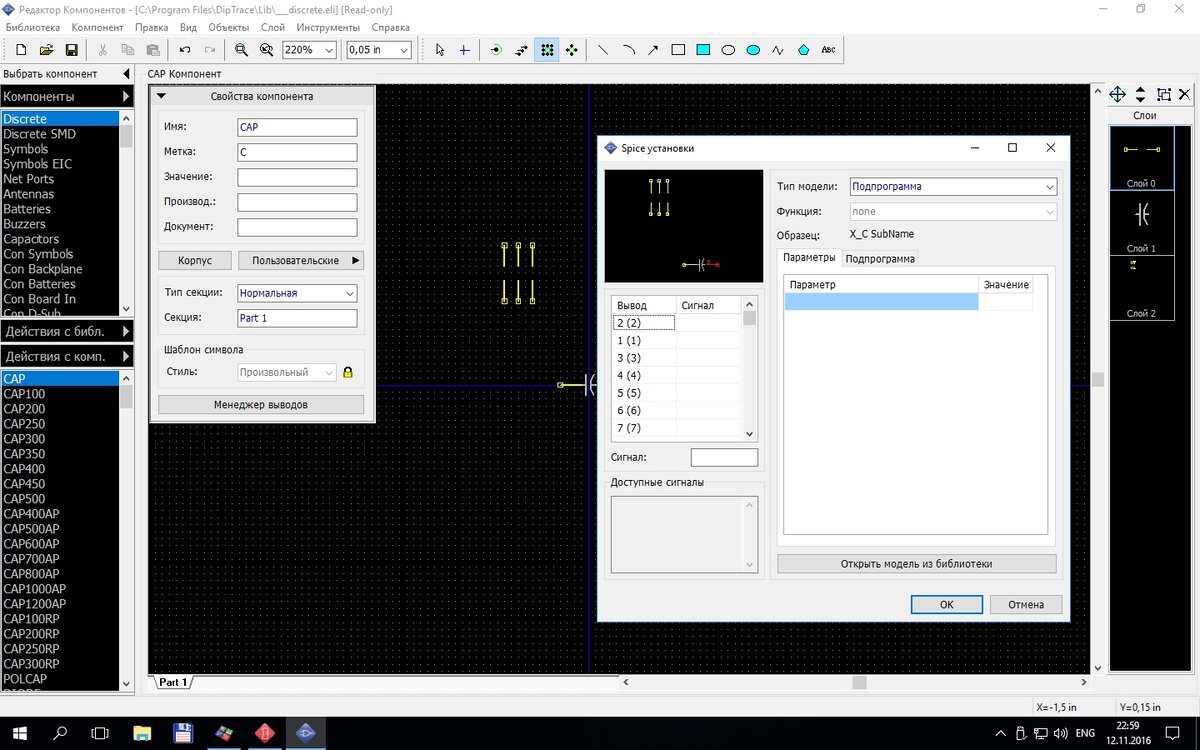Image resolution: width=1200 pixels, height=750 pixels.
Task: Toggle the highlighted green dot-grid toolbar button
Action: point(546,49)
